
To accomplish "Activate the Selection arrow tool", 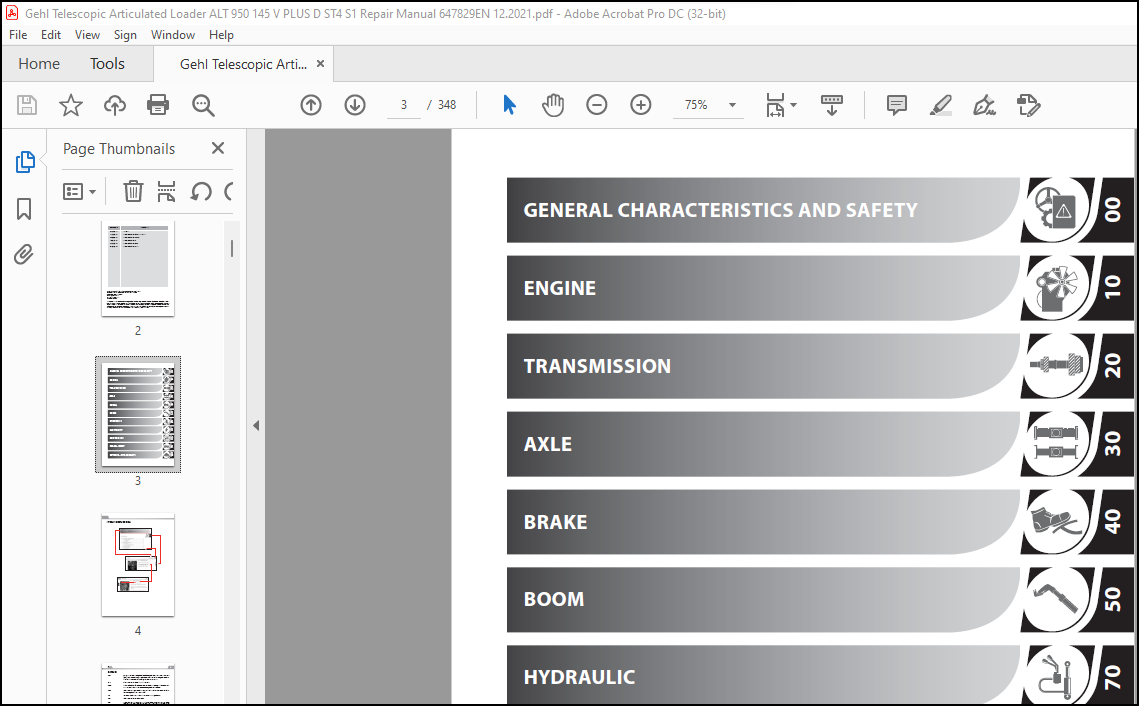I will 509,105.
